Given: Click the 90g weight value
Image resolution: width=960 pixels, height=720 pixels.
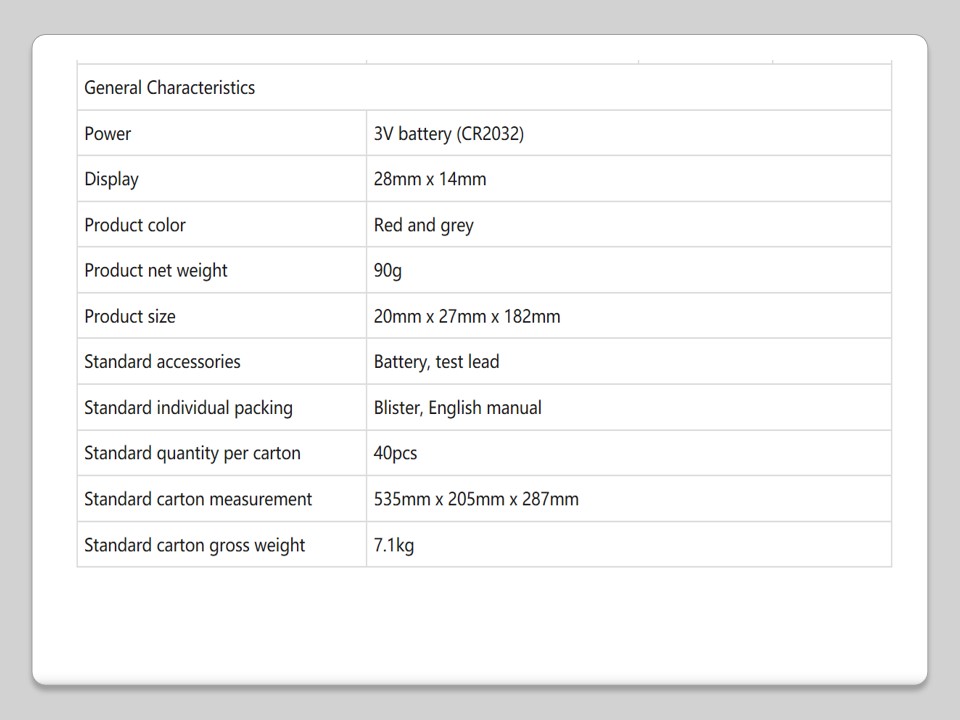Looking at the screenshot, I should (388, 271).
